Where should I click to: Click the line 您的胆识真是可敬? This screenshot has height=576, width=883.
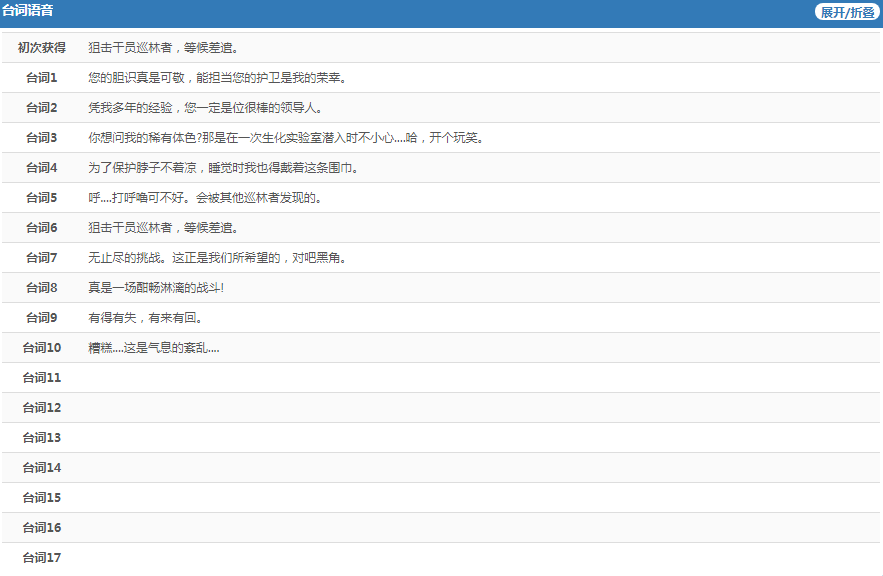click(217, 78)
